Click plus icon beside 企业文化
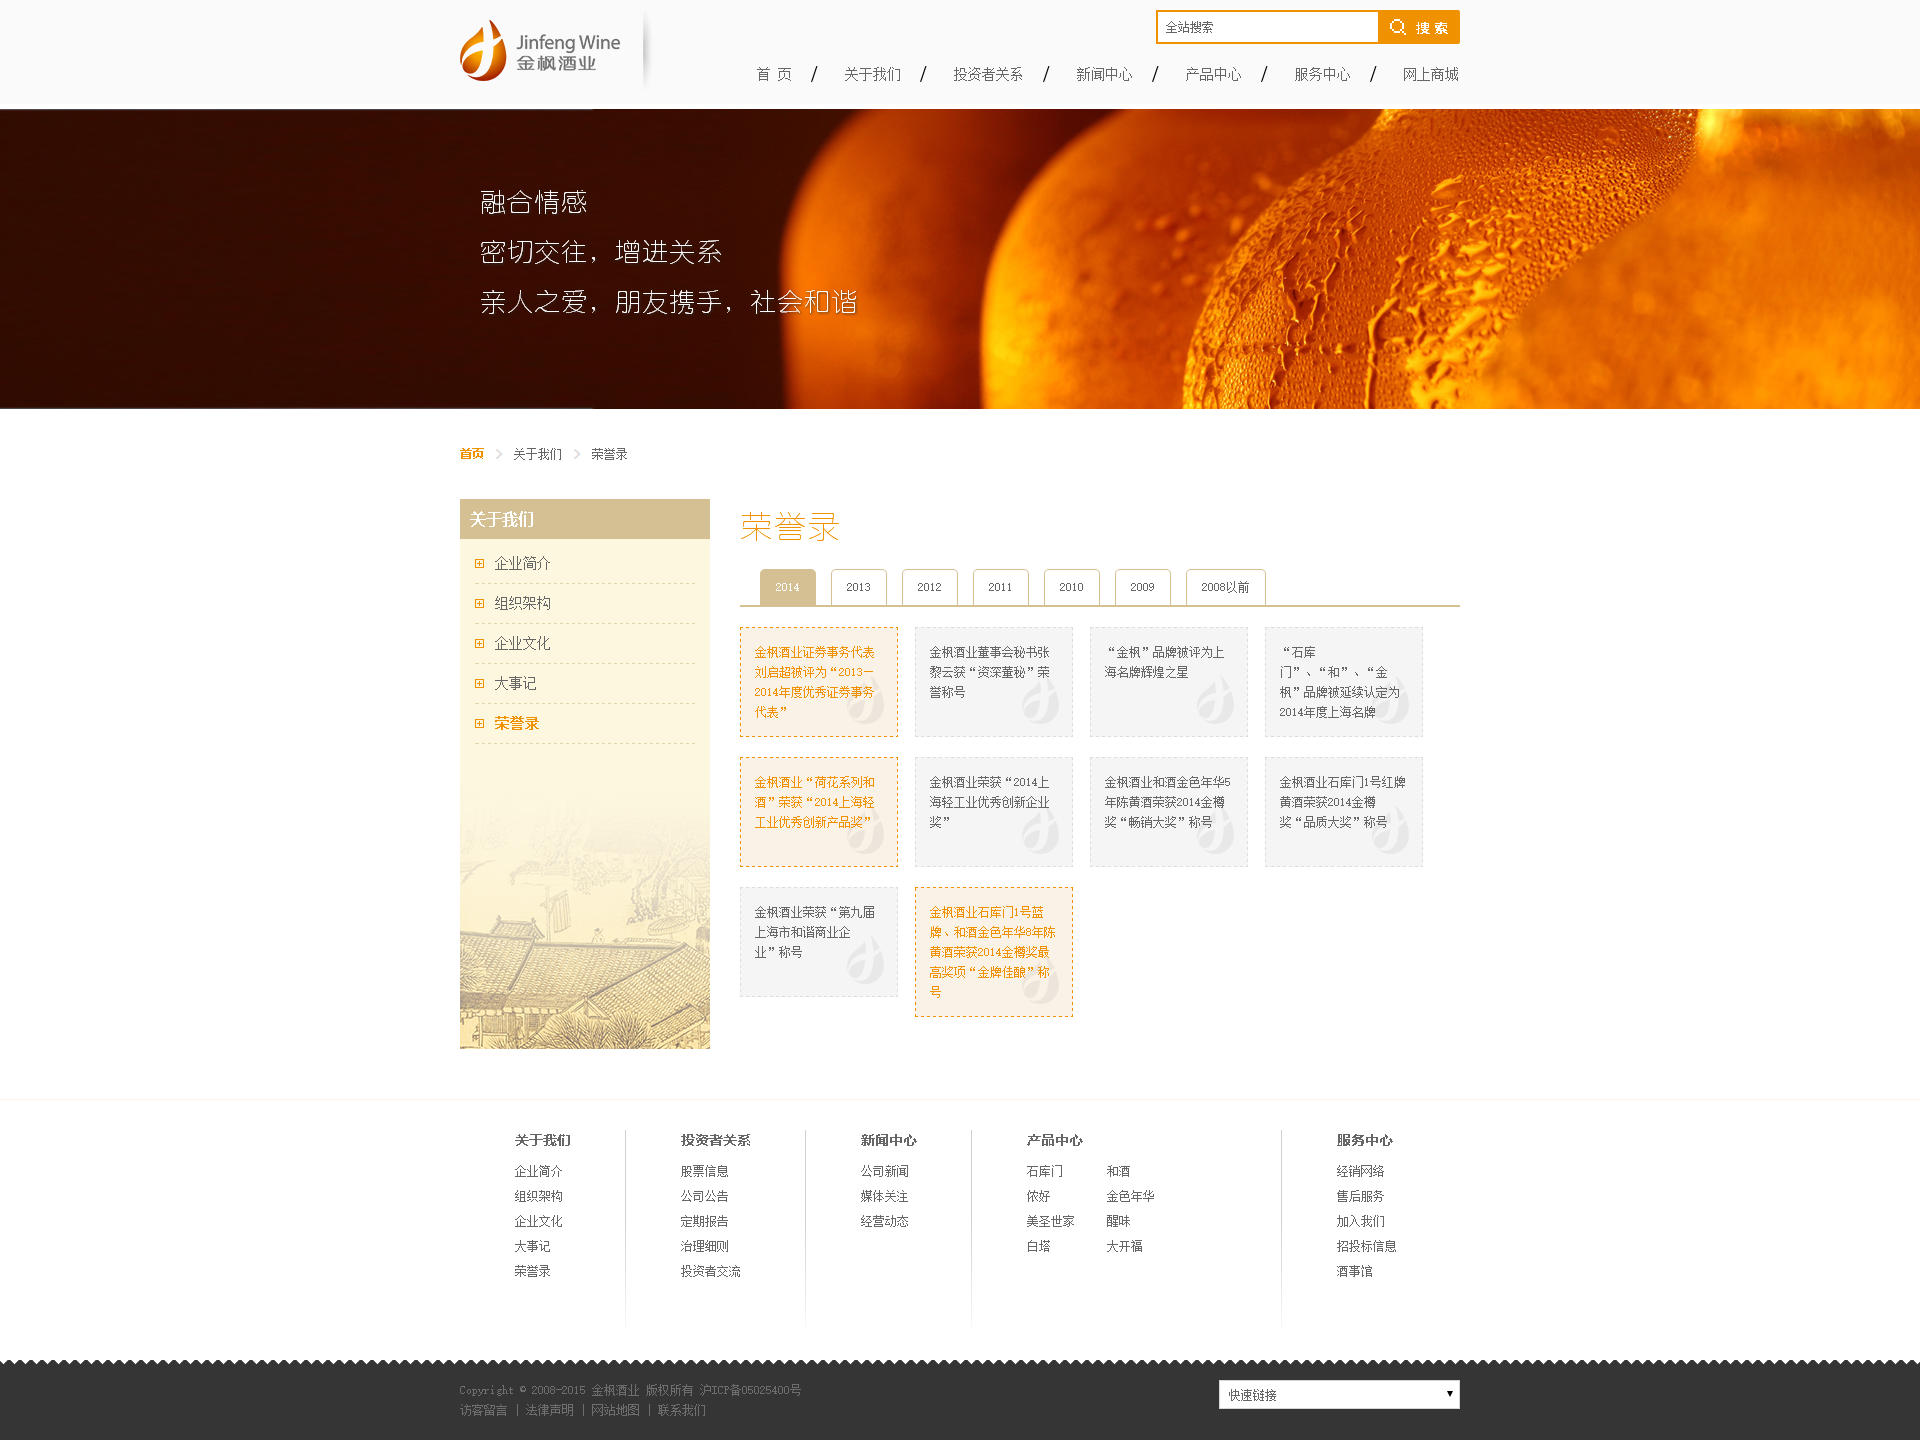The height and width of the screenshot is (1440, 1920). pos(479,644)
